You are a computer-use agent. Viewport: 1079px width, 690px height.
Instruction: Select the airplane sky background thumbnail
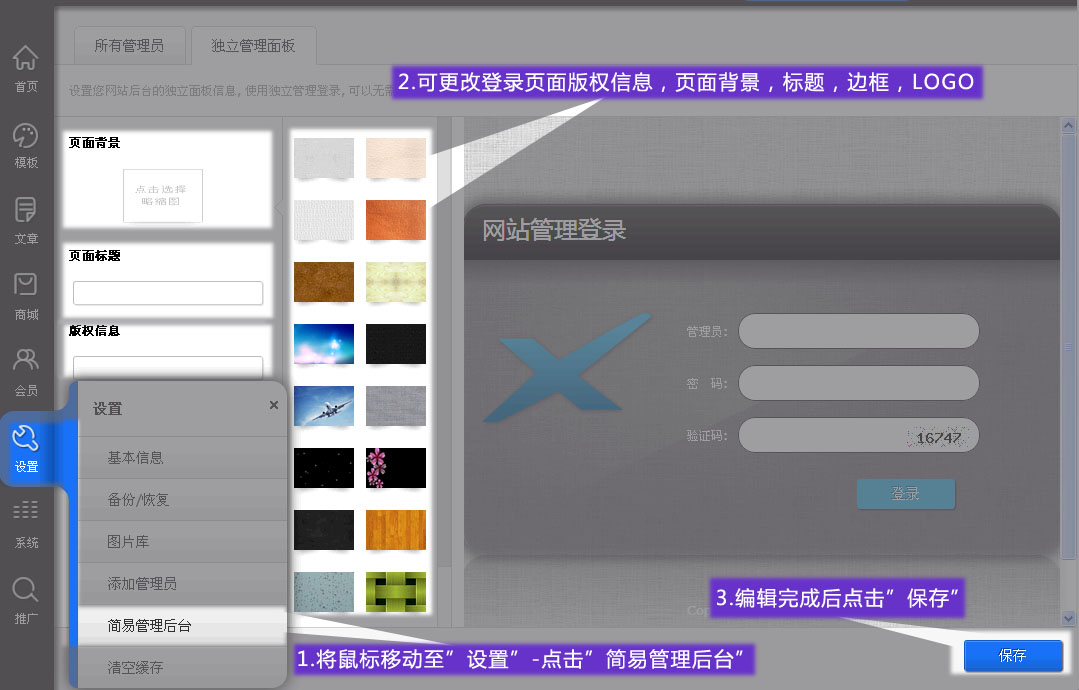(x=324, y=406)
